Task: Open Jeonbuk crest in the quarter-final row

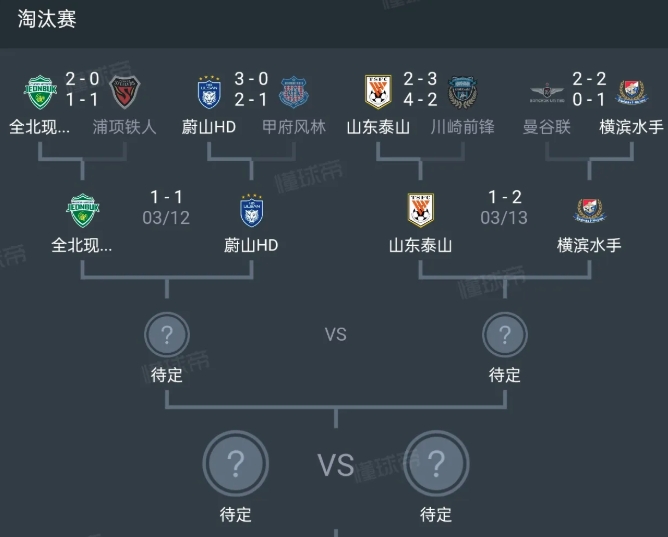Action: pyautogui.click(x=82, y=210)
